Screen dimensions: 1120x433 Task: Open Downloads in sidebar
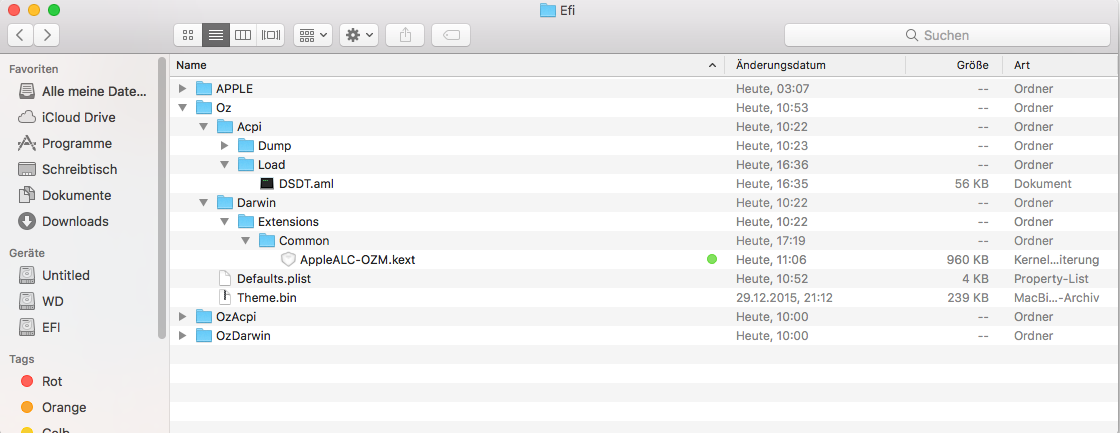[x=64, y=222]
